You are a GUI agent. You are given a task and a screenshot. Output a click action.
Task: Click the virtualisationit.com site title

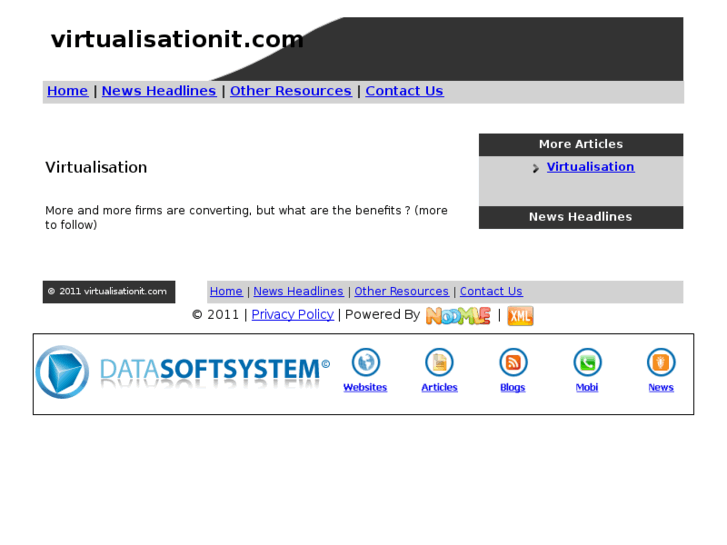tap(177, 39)
